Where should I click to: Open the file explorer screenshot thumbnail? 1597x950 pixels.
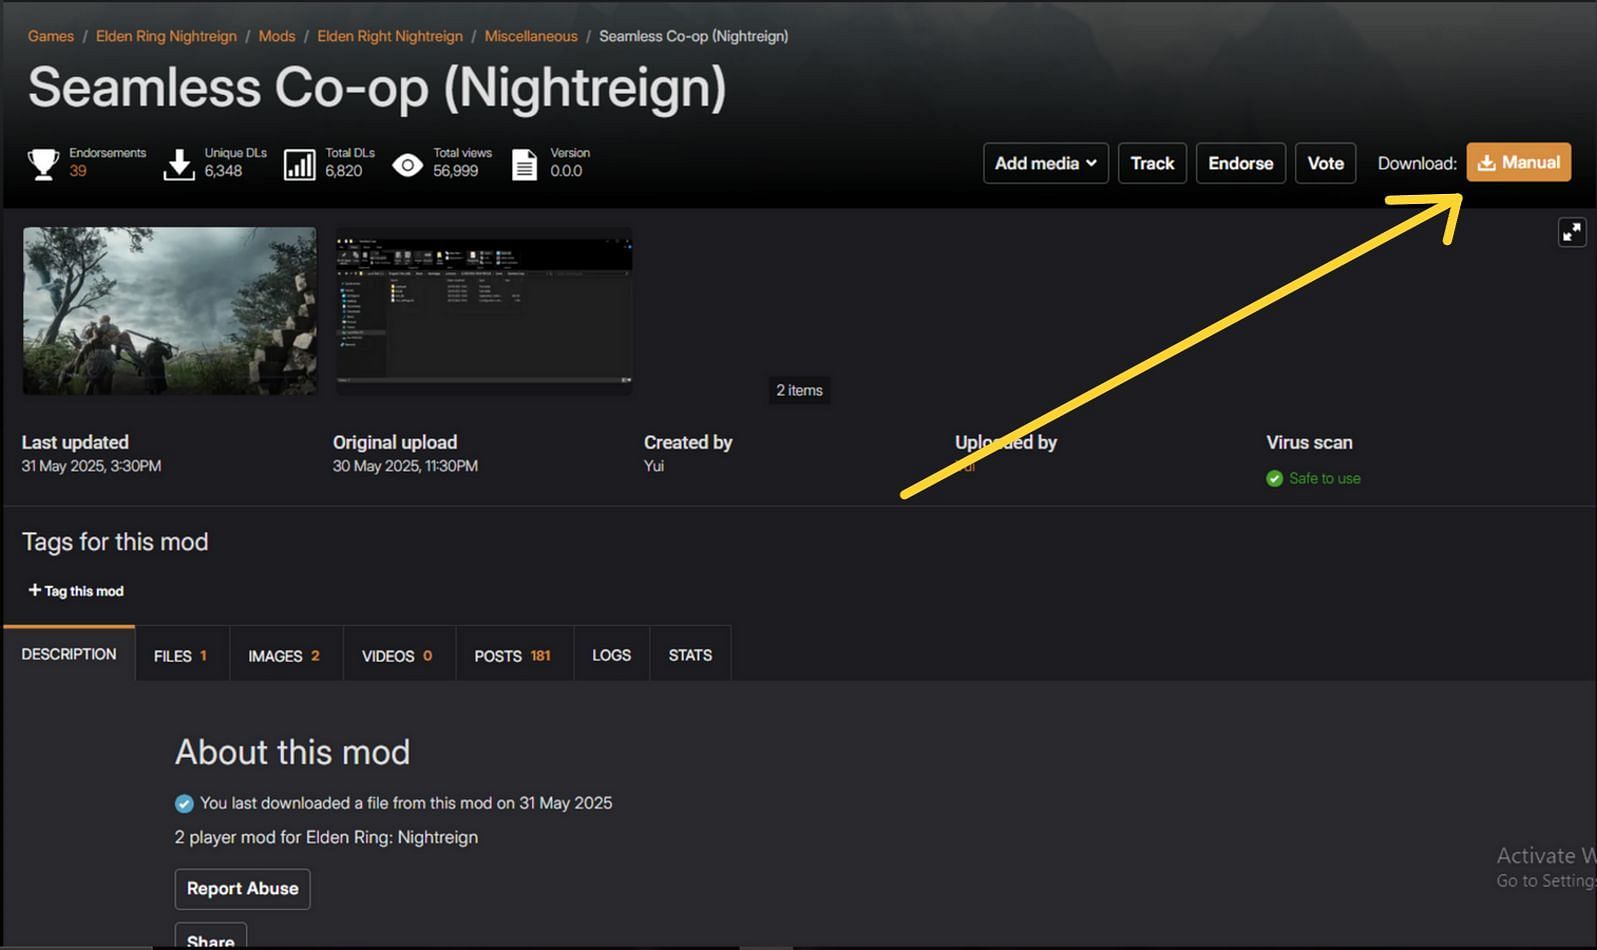coord(484,310)
